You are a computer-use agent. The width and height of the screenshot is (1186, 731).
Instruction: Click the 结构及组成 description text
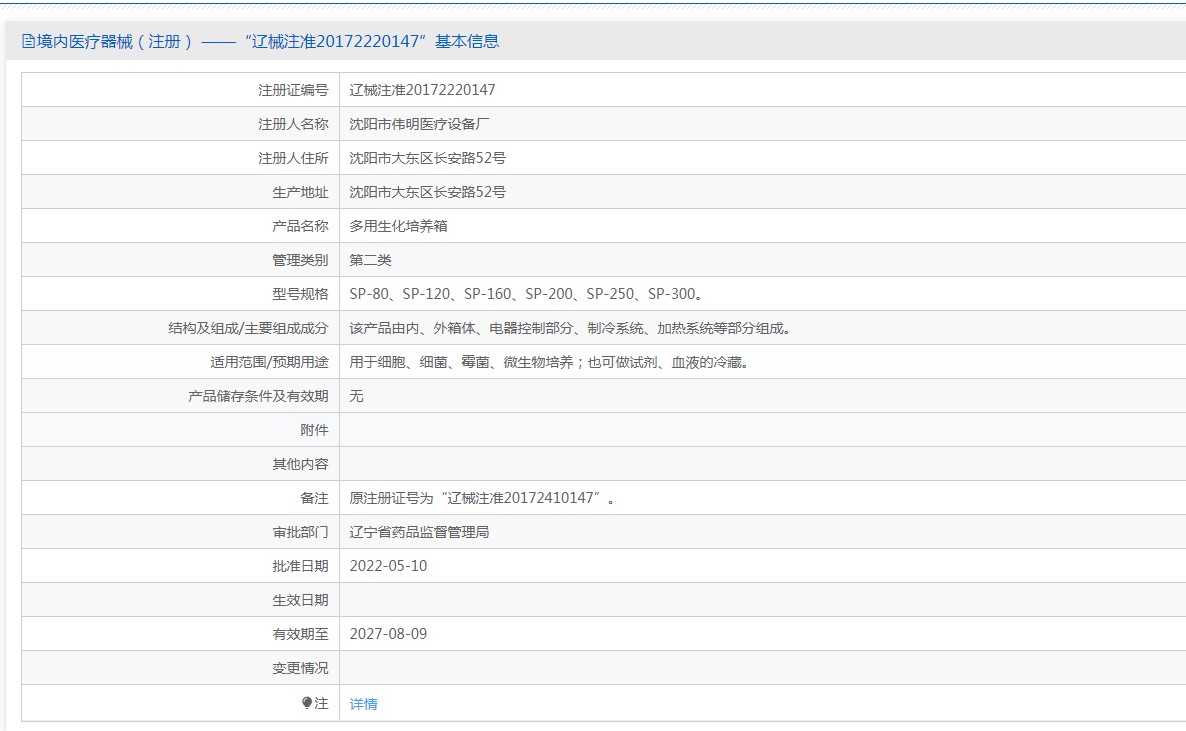(570, 328)
